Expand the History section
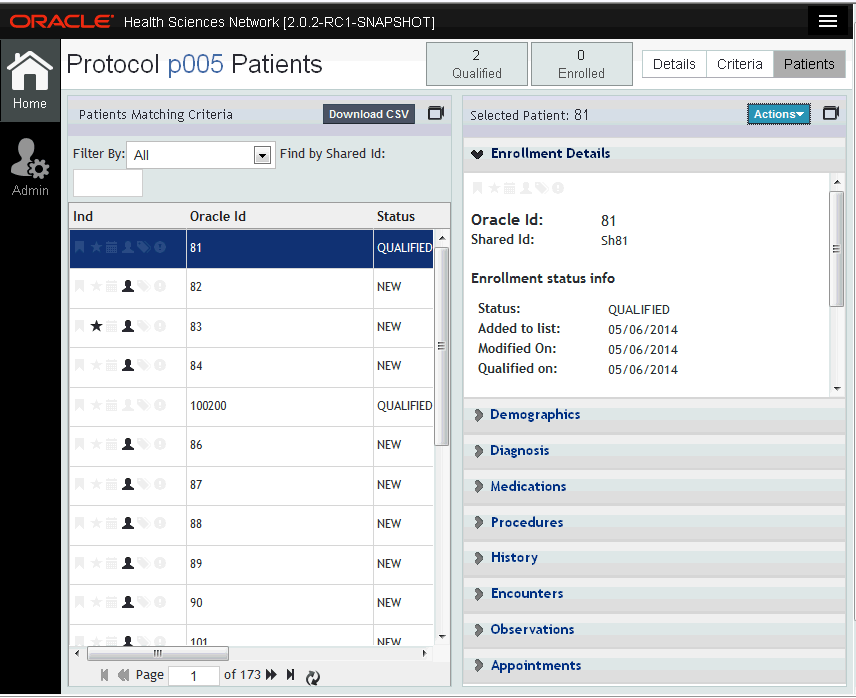856x698 pixels. (479, 558)
